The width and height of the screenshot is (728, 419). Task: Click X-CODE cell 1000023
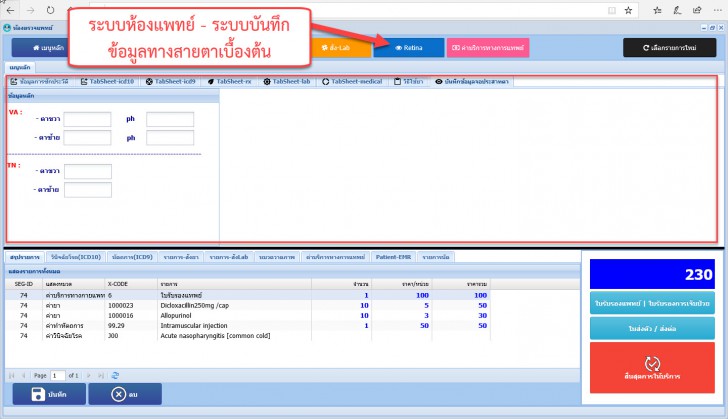tap(121, 305)
